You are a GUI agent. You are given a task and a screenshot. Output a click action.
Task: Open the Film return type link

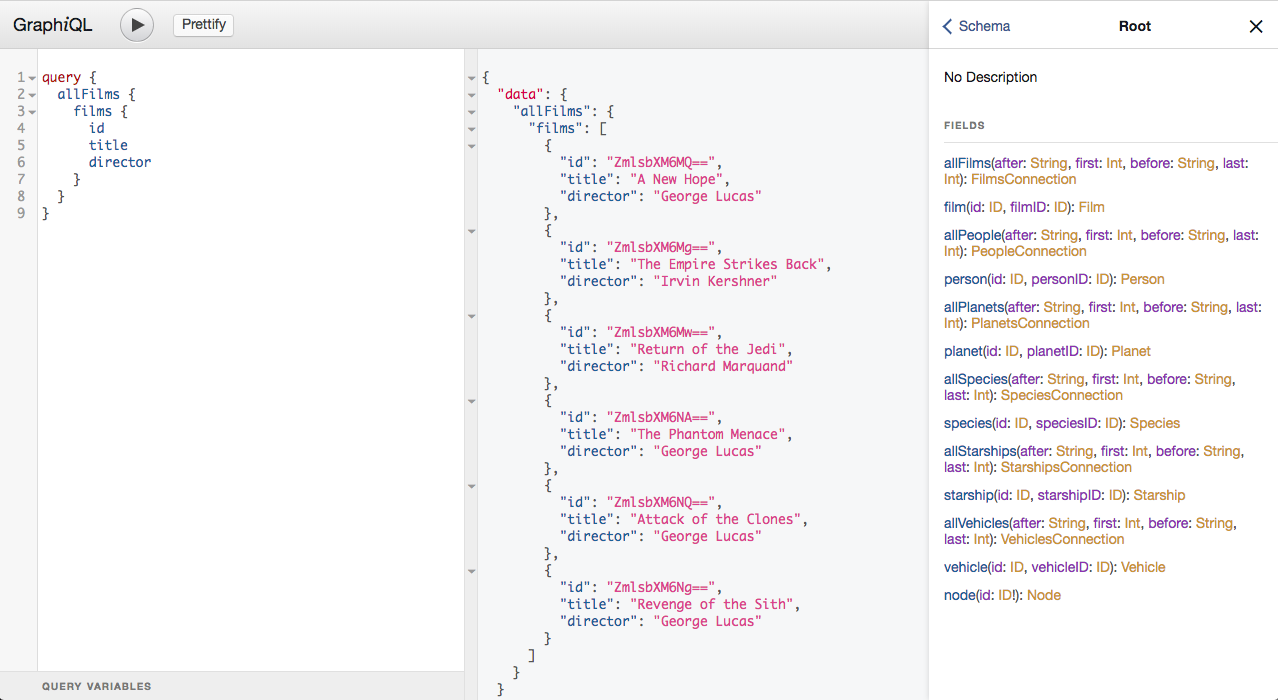[1091, 207]
